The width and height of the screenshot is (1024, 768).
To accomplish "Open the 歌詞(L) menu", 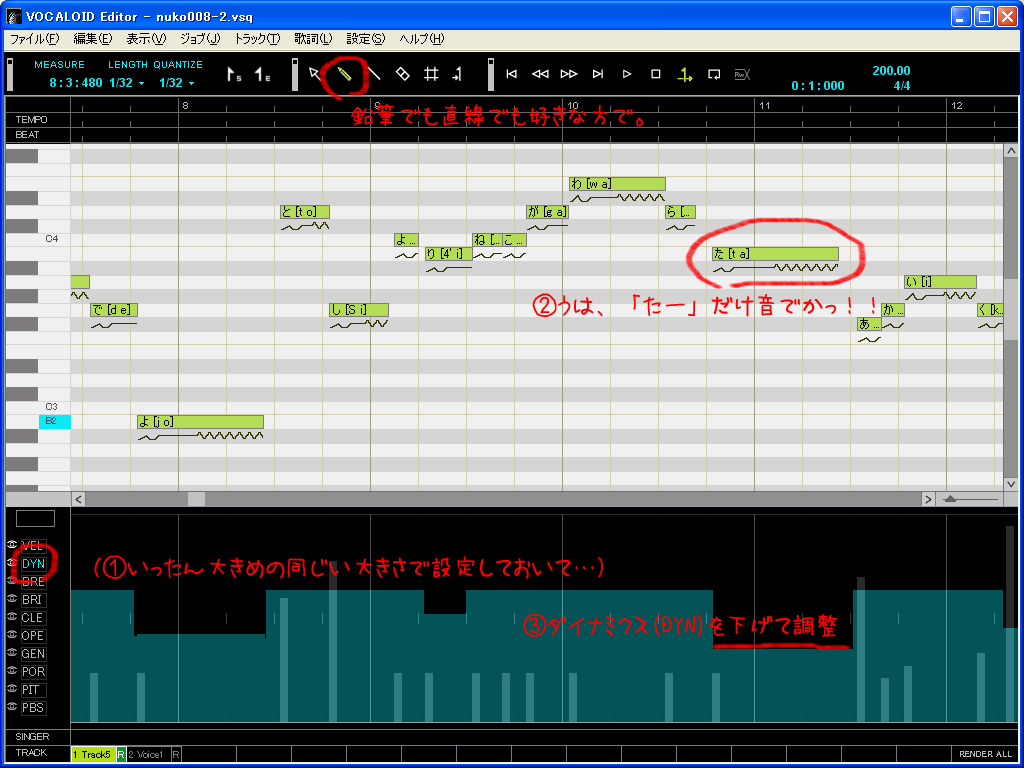I will pos(313,39).
